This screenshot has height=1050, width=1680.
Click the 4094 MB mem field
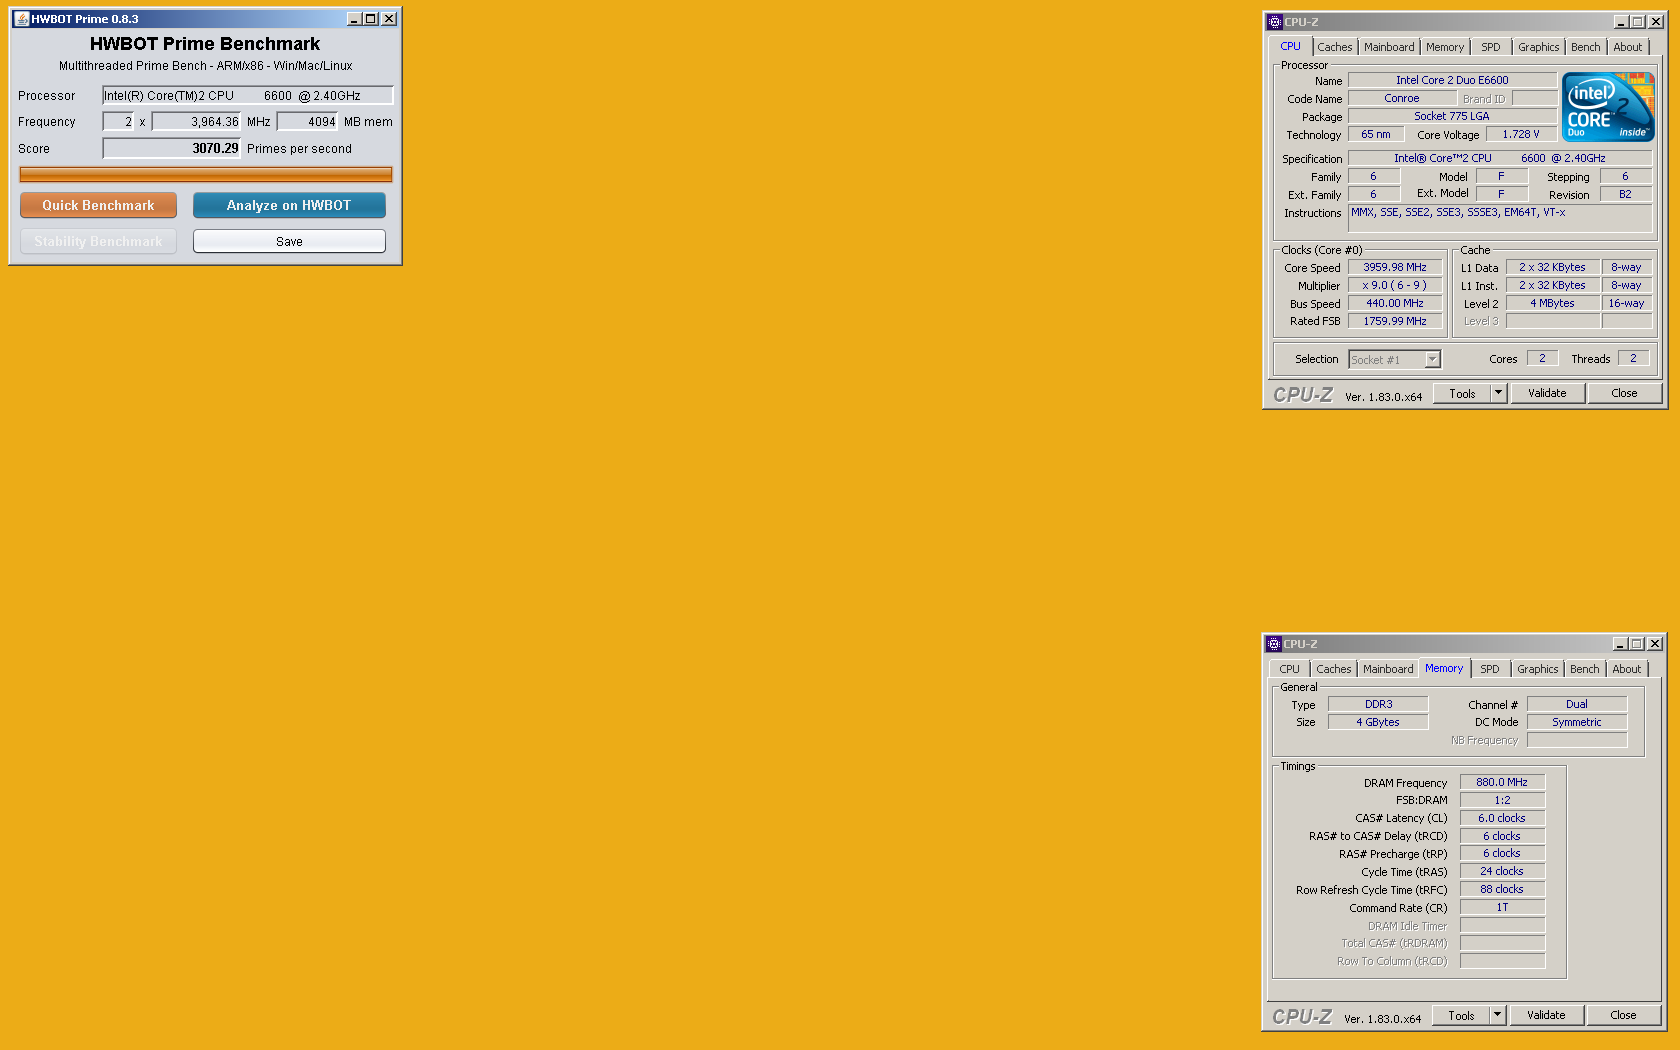(307, 122)
